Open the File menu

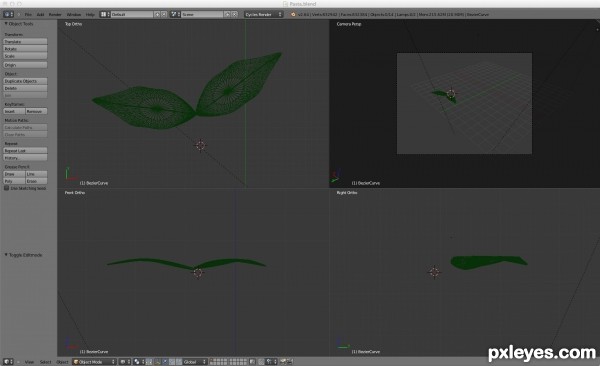pyautogui.click(x=28, y=14)
